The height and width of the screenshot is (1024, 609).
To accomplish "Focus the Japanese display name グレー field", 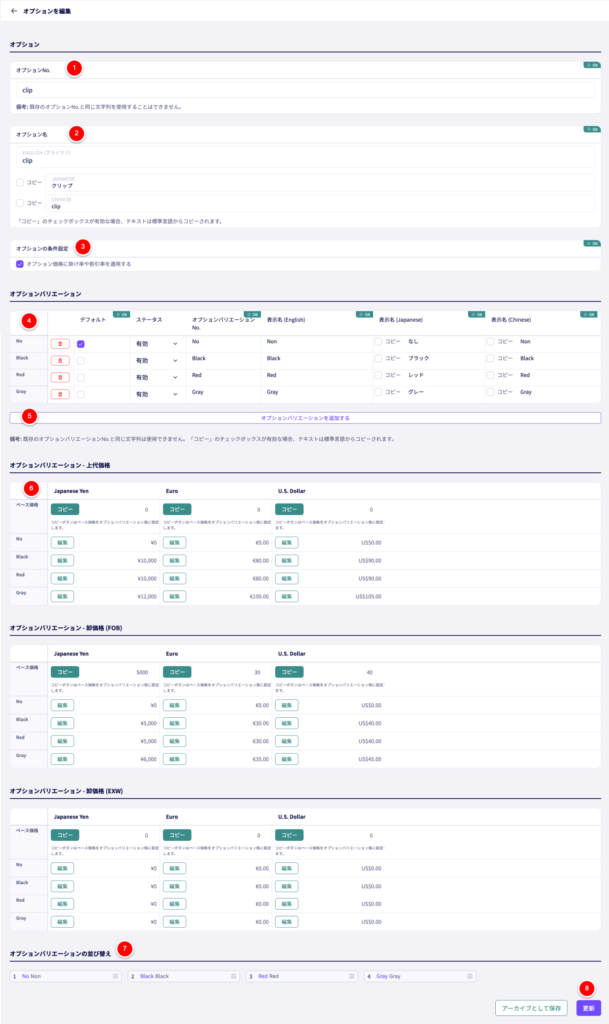I will tap(444, 392).
